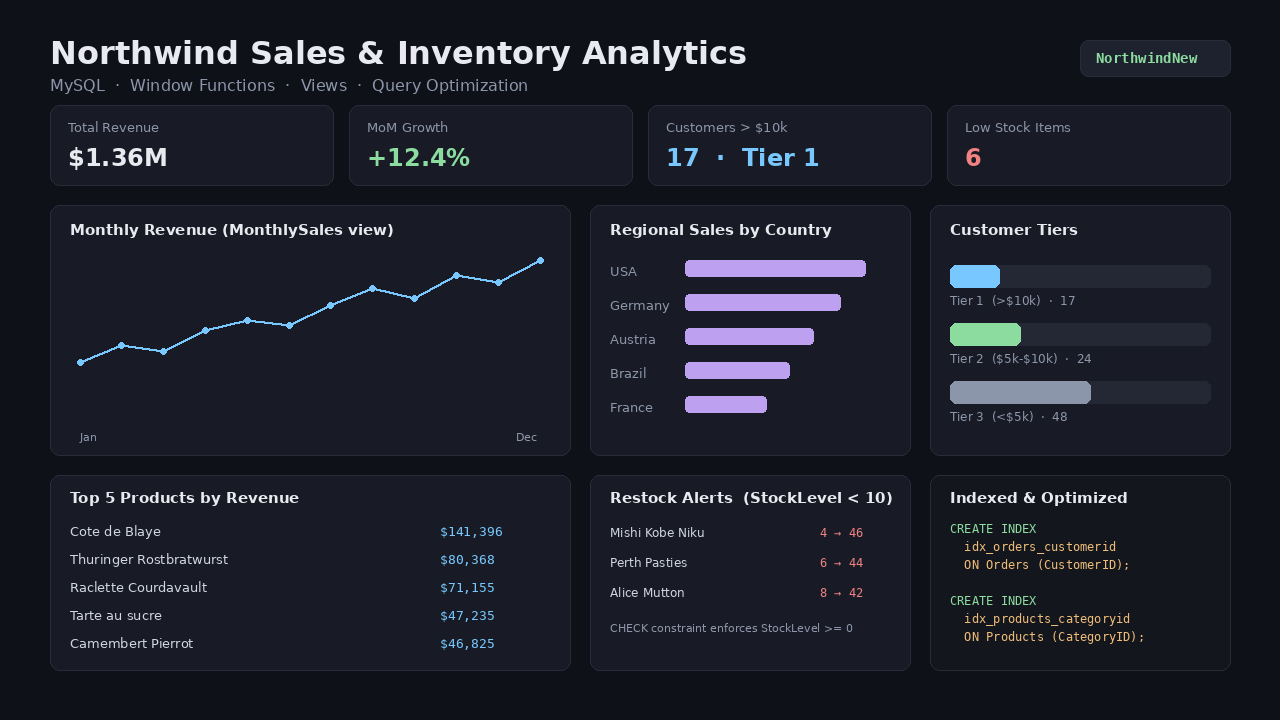The image size is (1280, 720).
Task: Select the MoM Growth +12.4% card
Action: pyautogui.click(x=491, y=146)
